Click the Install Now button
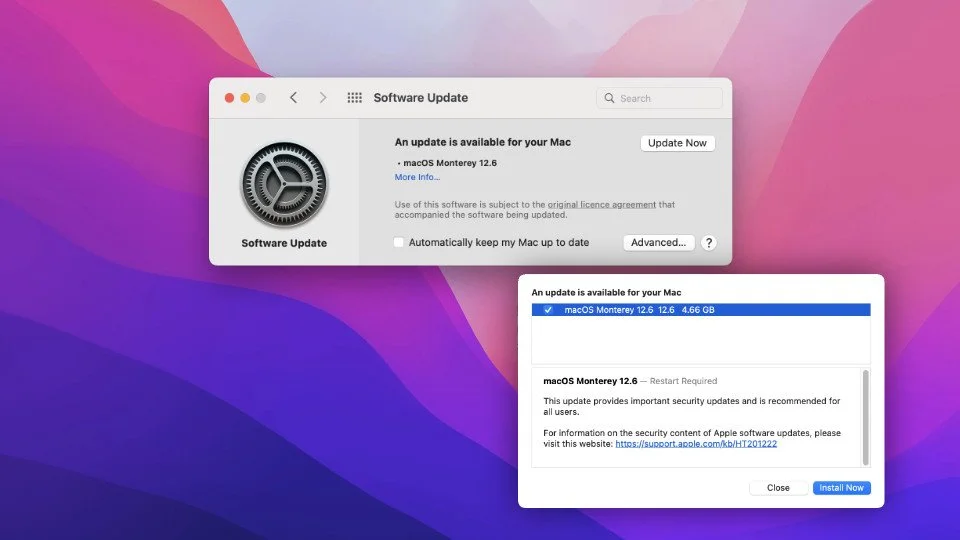Screen dimensions: 960x540 coord(841,488)
